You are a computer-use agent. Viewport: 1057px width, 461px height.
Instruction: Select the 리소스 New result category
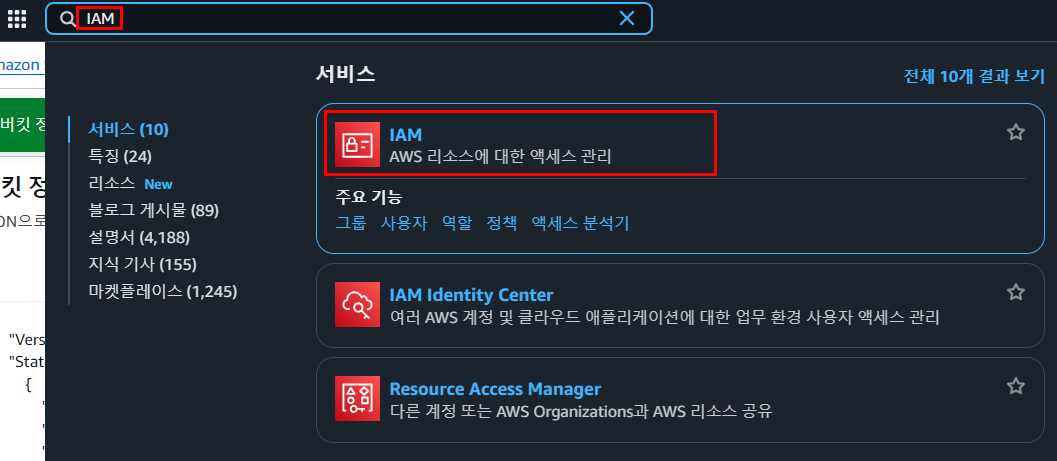click(130, 183)
